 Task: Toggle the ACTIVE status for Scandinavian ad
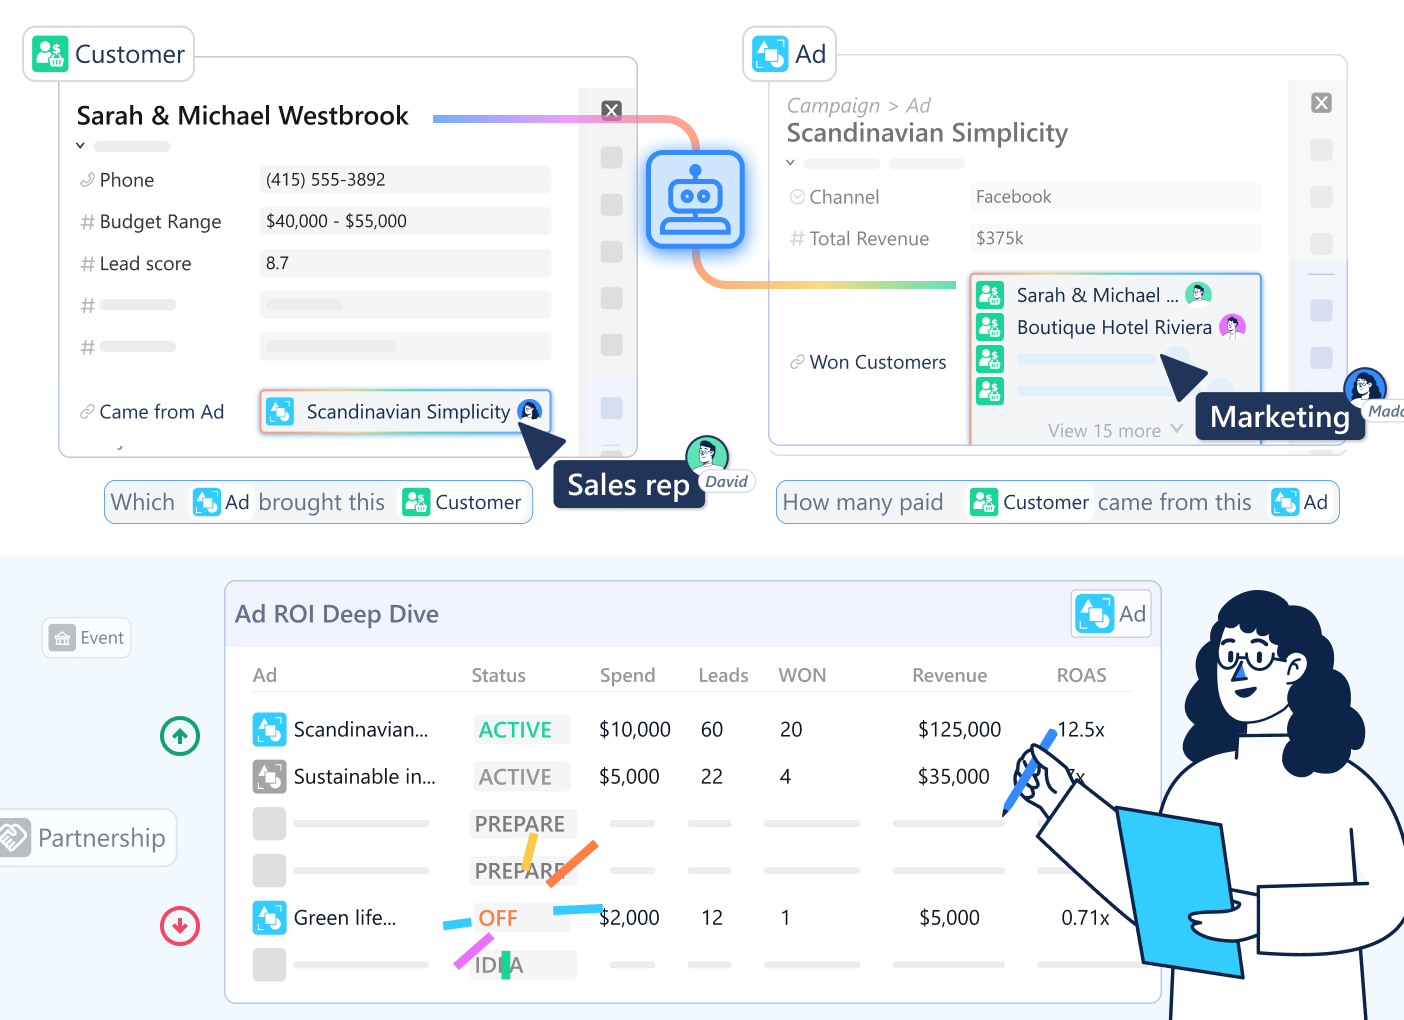coord(516,730)
